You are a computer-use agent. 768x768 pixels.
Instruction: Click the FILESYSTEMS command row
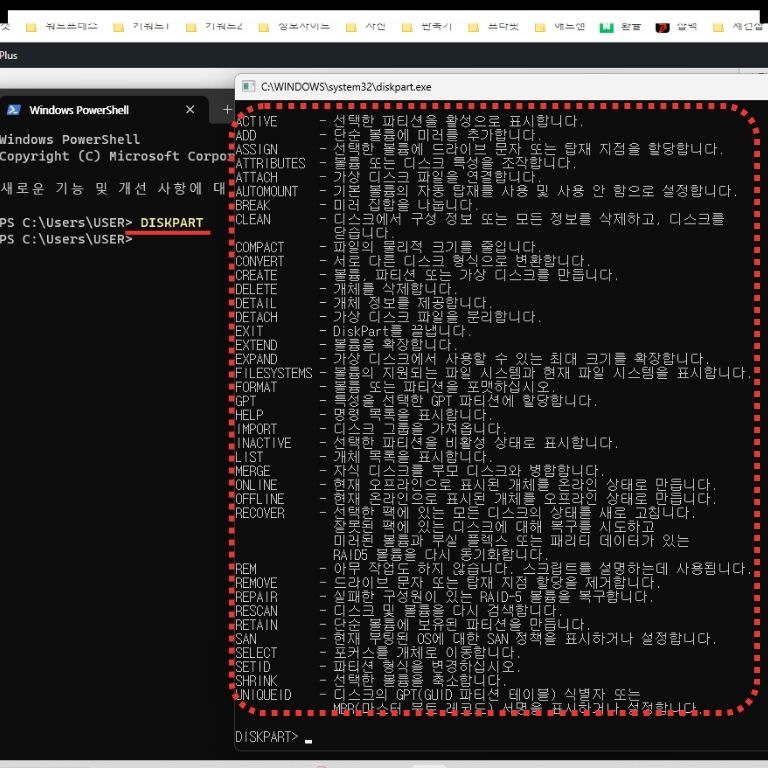(x=493, y=373)
